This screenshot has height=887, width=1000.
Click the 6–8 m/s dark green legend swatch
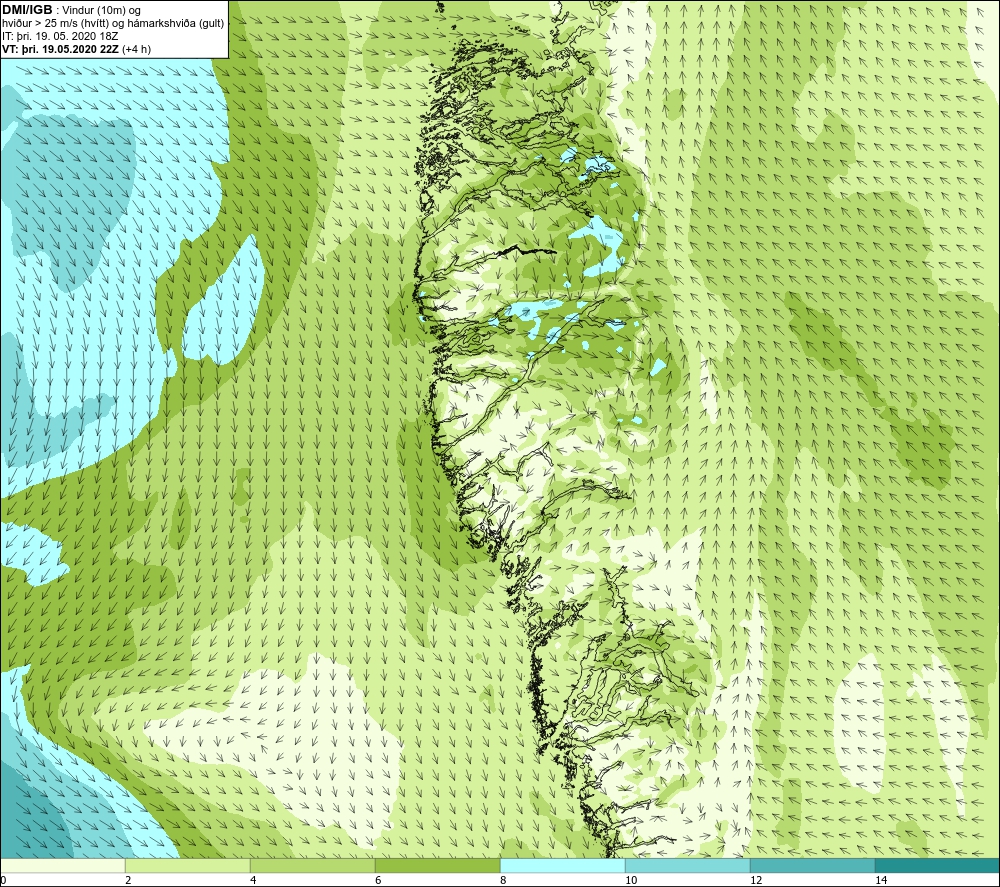438,865
